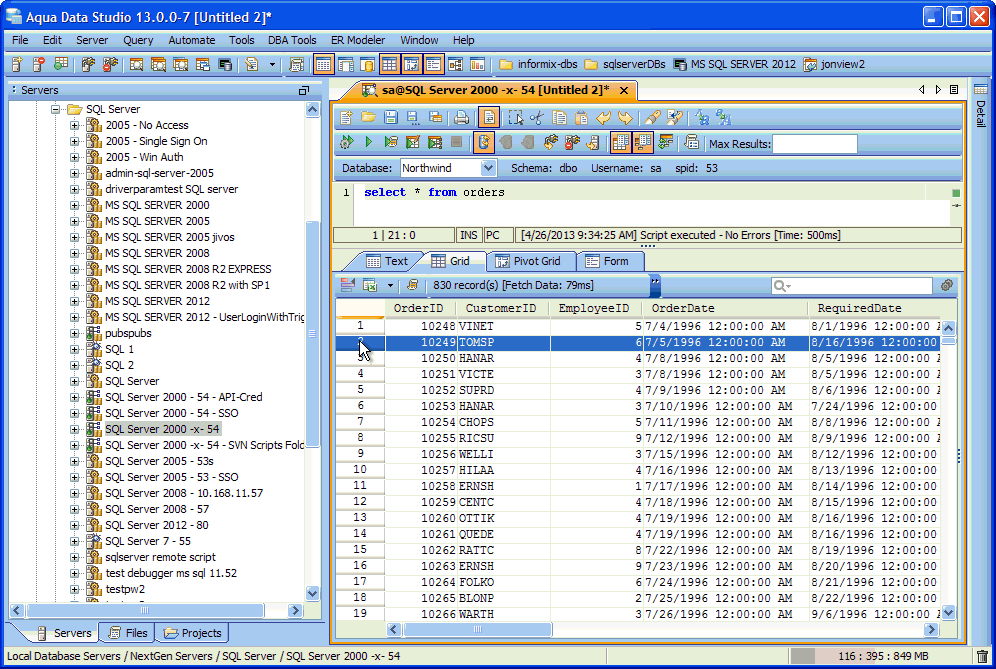This screenshot has height=669, width=996.
Task: Click the Copy icon in query toolbar
Action: (560, 118)
